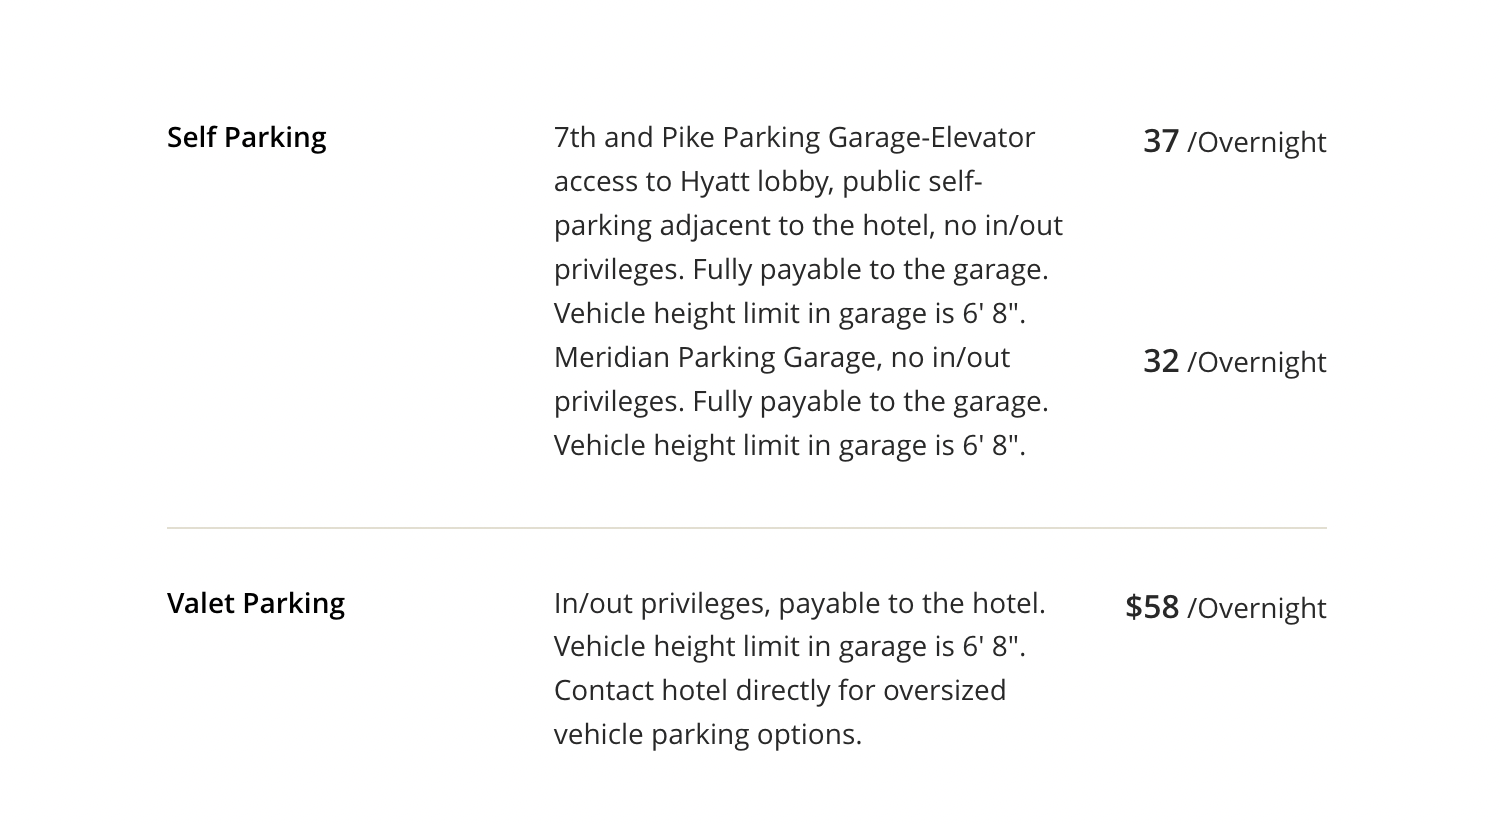Click the $58 amount

tap(1152, 607)
